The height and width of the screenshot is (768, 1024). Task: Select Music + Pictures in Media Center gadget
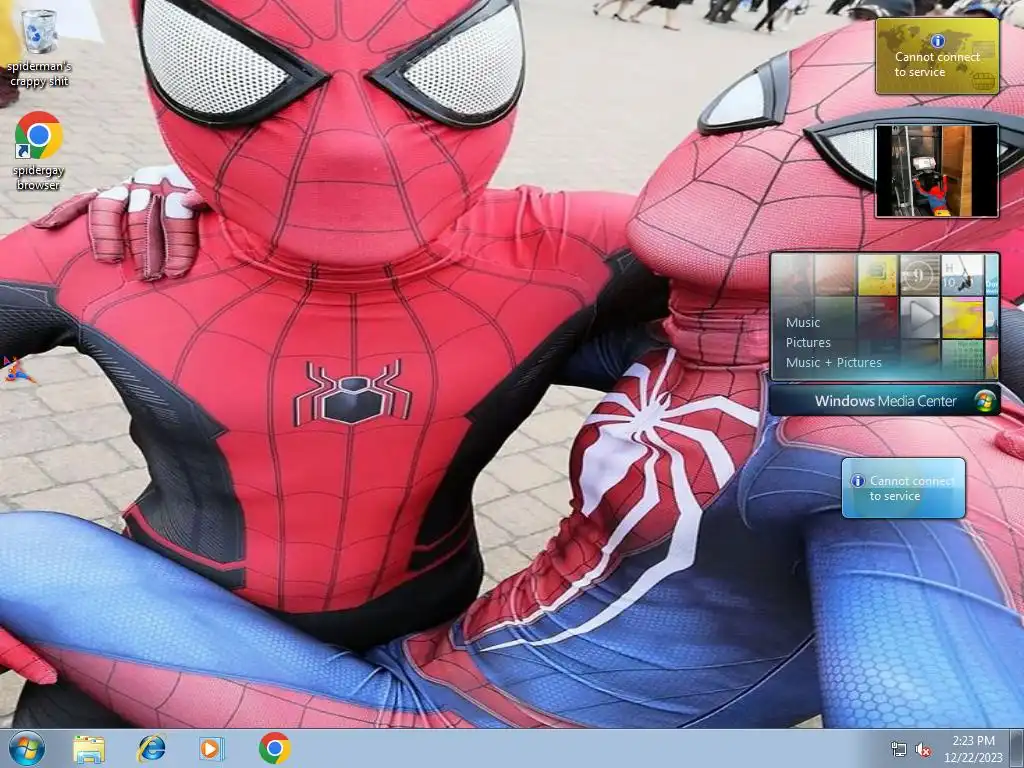click(833, 362)
